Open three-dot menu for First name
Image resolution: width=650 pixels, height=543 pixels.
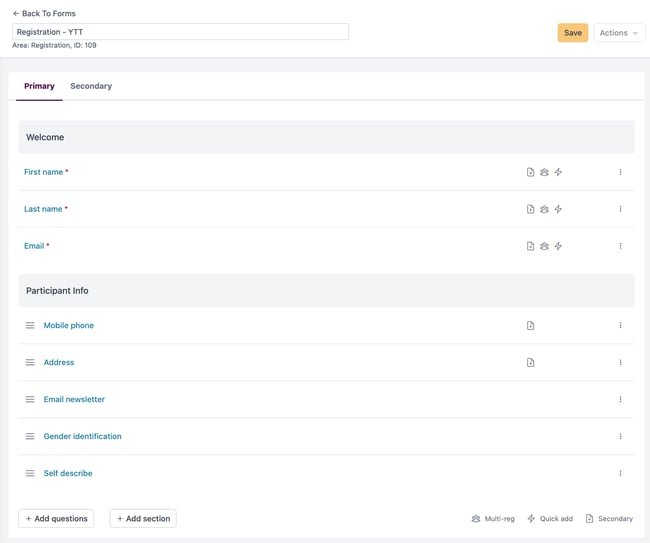click(x=620, y=172)
